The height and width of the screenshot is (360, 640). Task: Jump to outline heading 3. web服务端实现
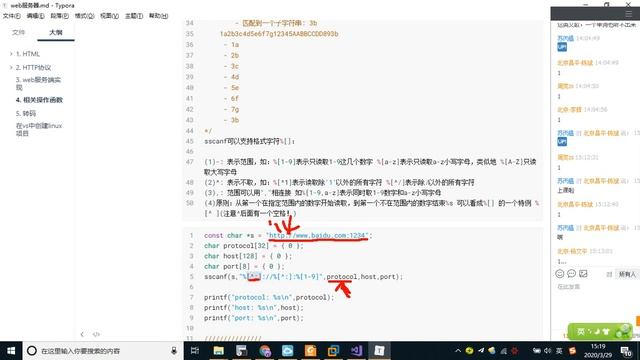pos(38,83)
